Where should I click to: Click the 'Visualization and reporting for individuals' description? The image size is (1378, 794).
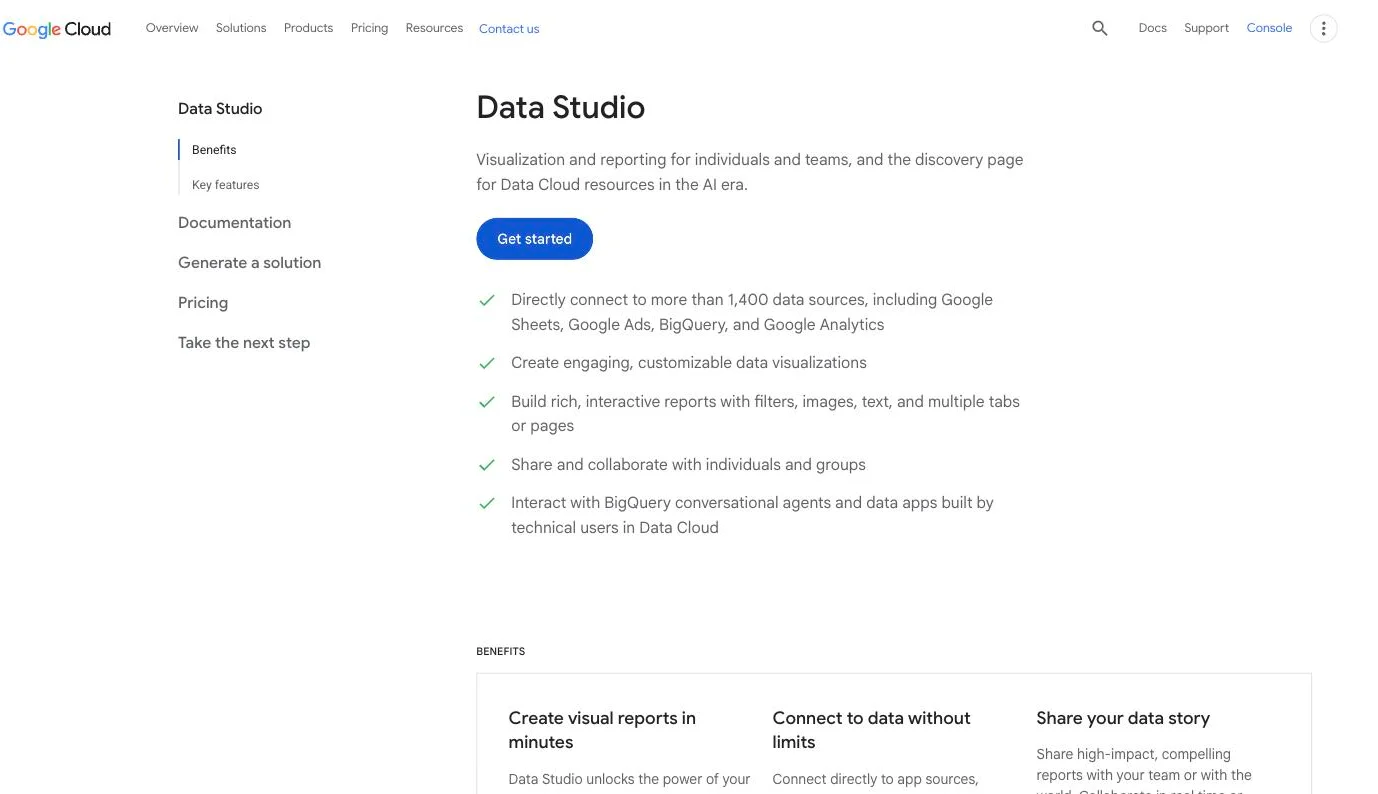pyautogui.click(x=749, y=172)
